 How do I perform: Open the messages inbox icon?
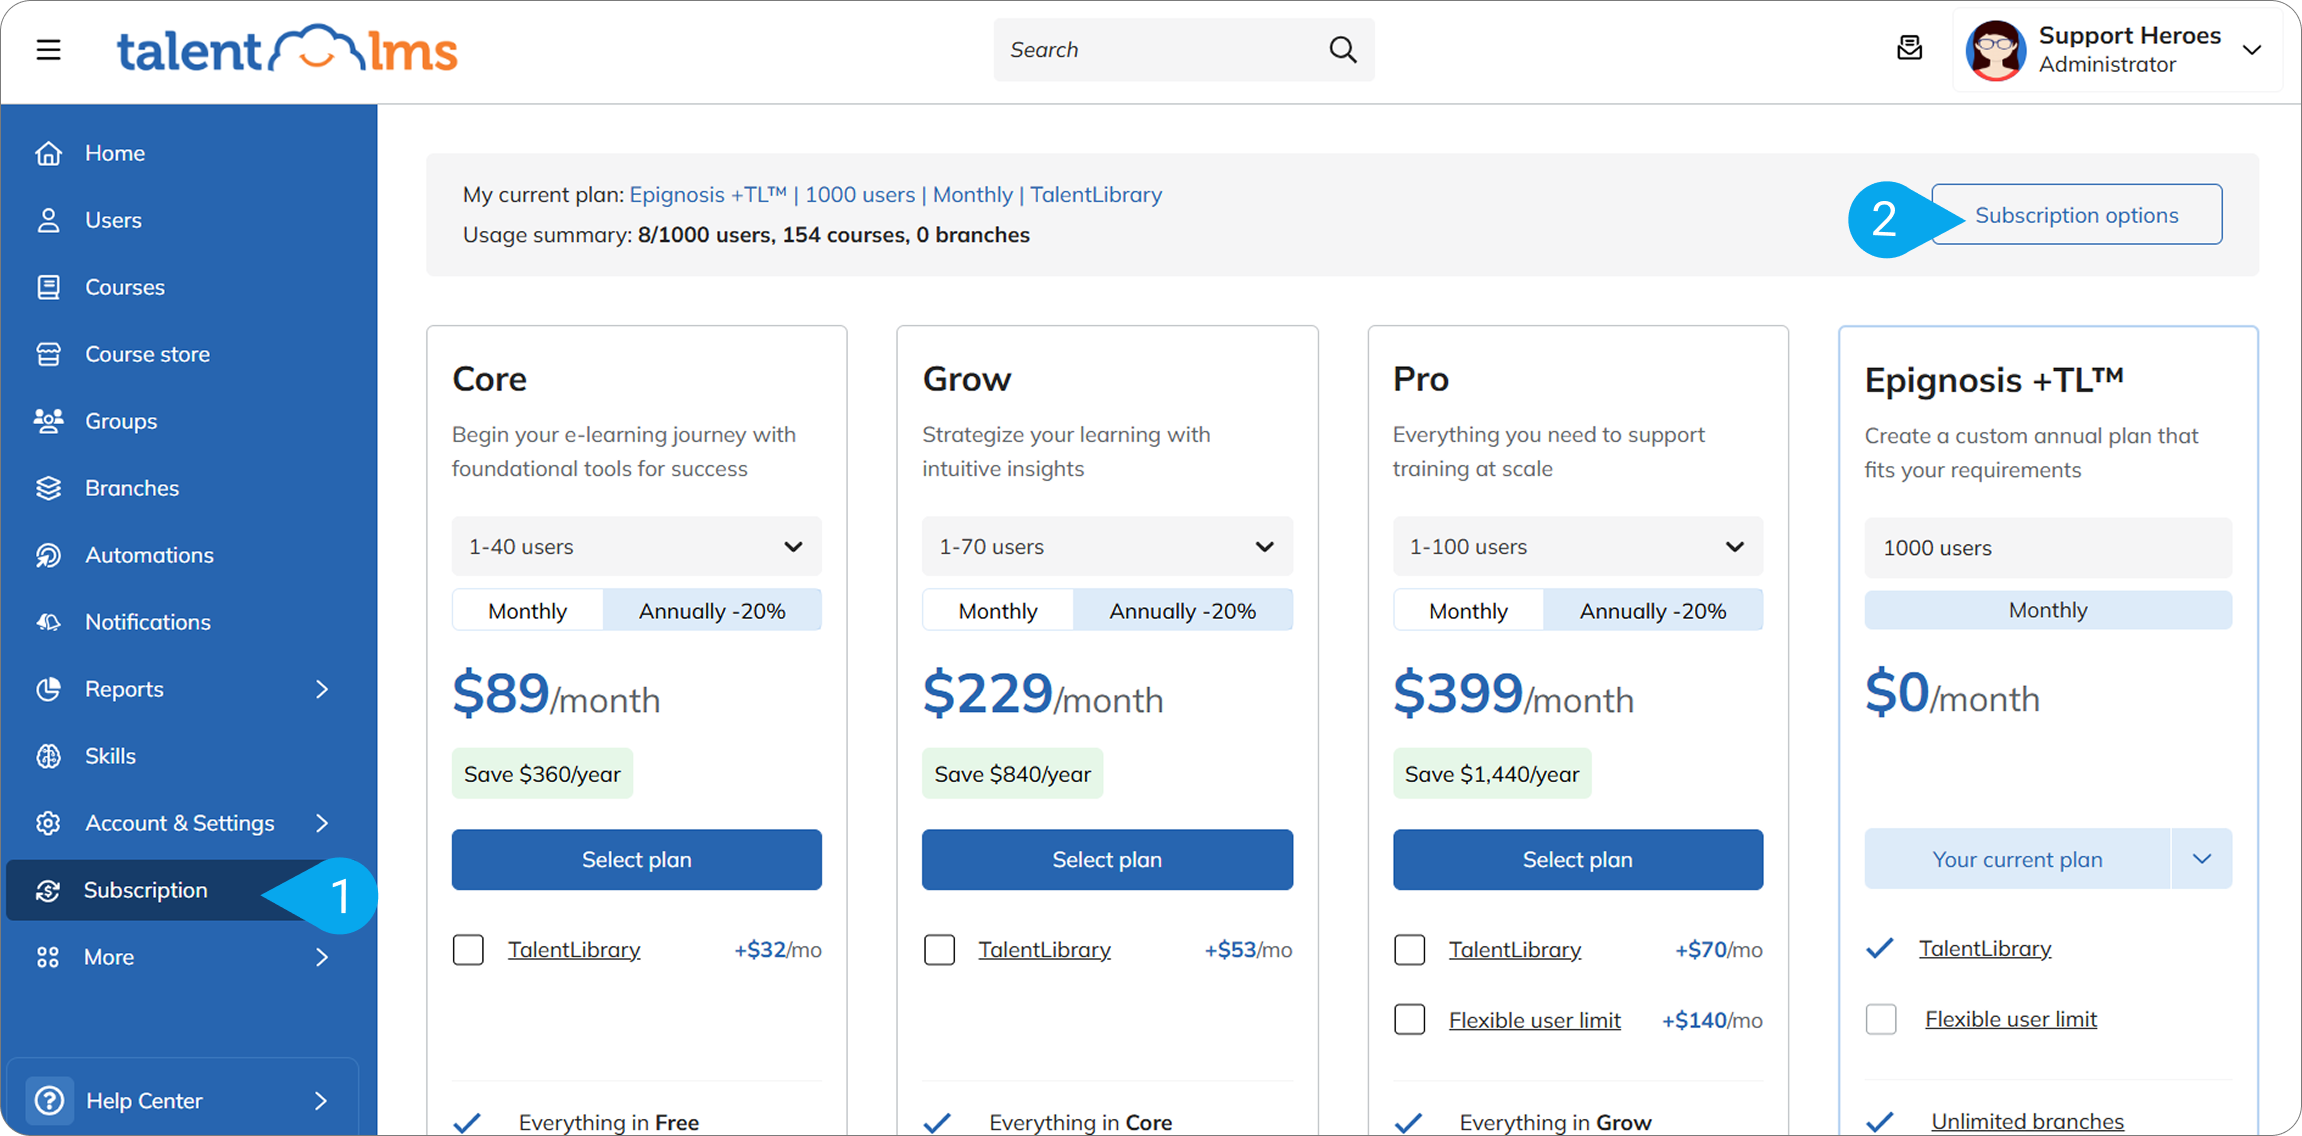click(x=1909, y=48)
